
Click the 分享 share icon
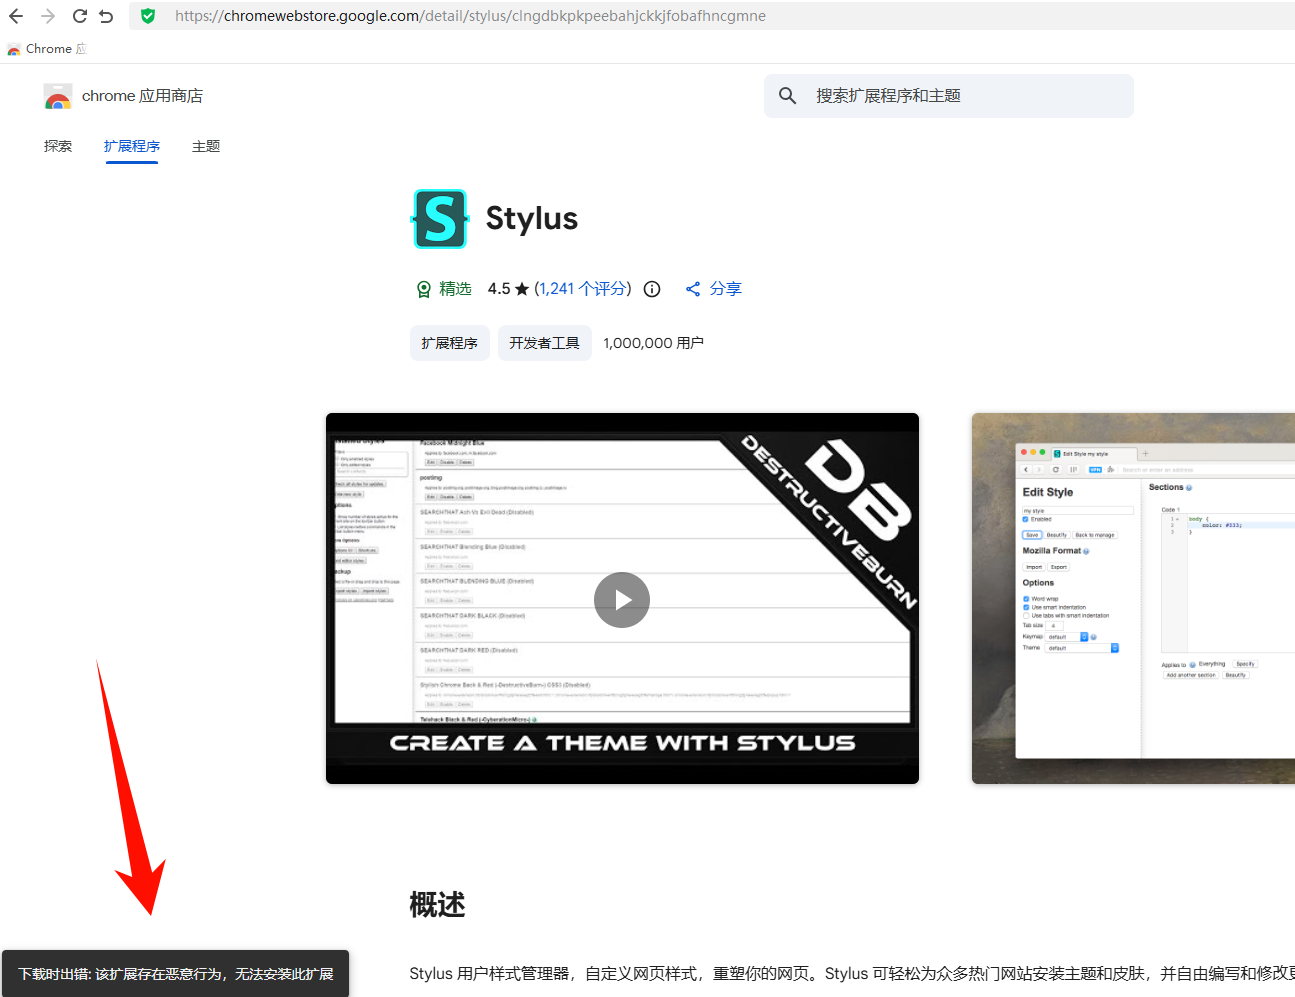(x=693, y=289)
